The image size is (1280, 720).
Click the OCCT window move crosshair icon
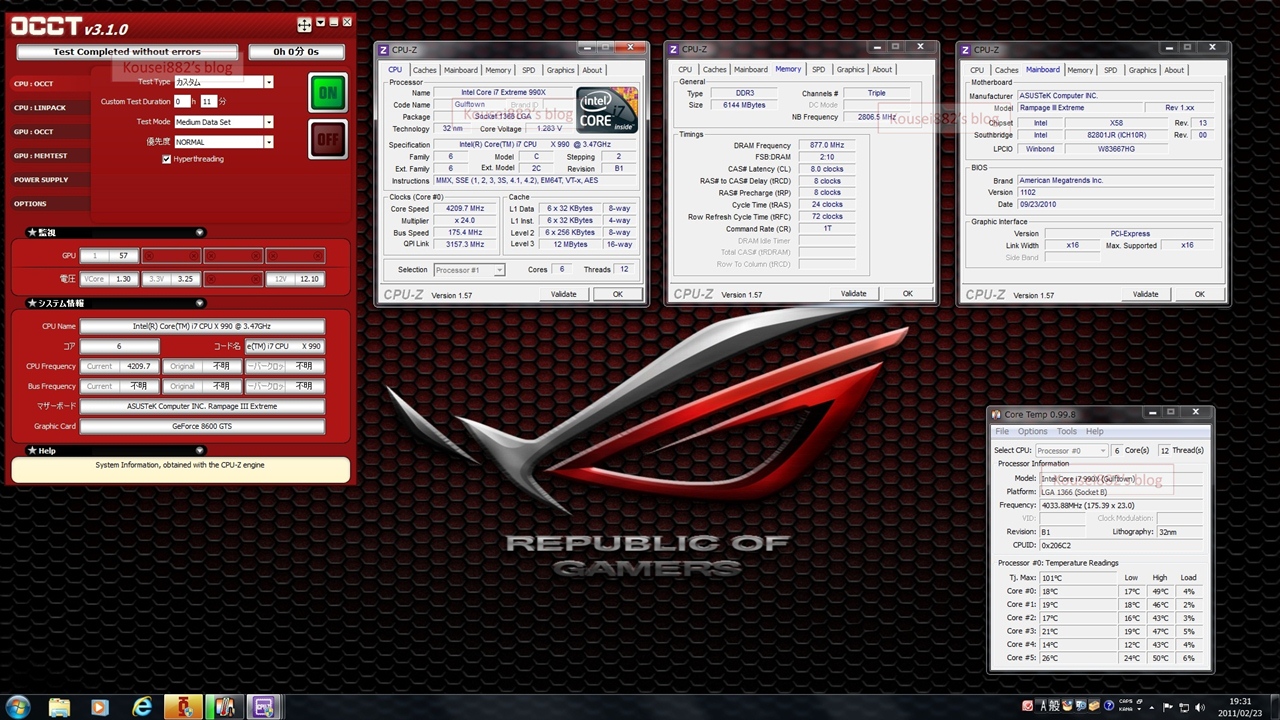pyautogui.click(x=304, y=24)
